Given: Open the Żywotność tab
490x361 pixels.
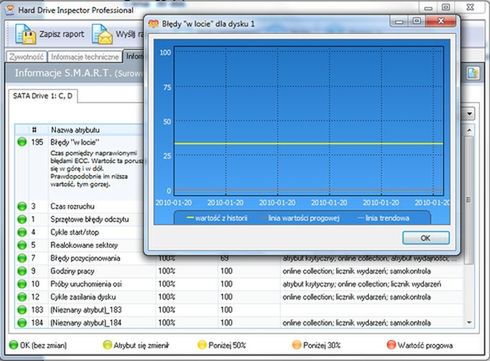Looking at the screenshot, I should (x=26, y=57).
